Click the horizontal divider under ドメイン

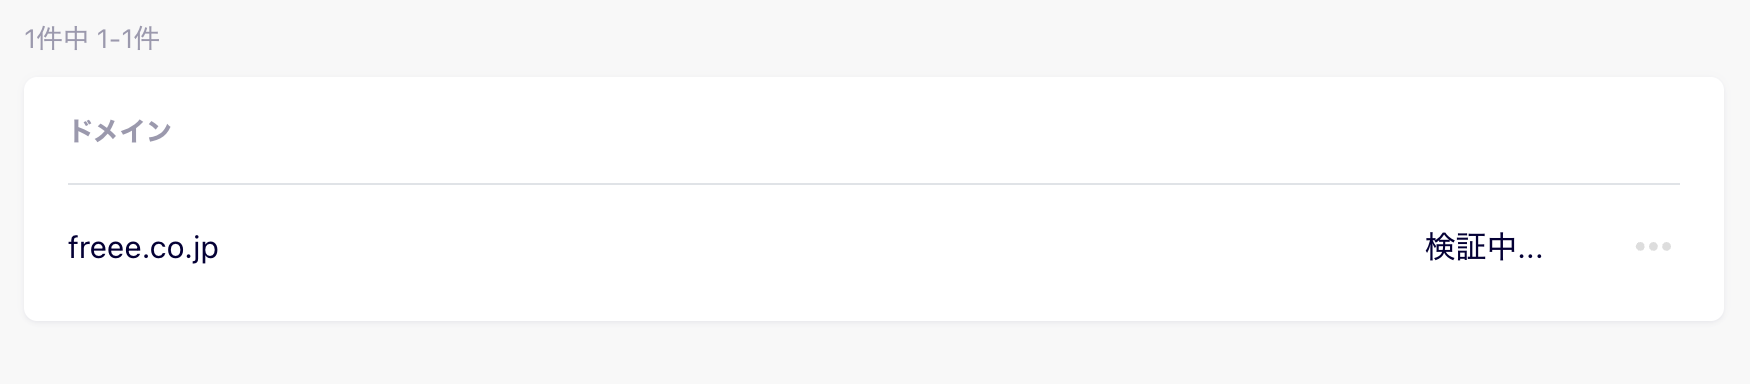874,184
